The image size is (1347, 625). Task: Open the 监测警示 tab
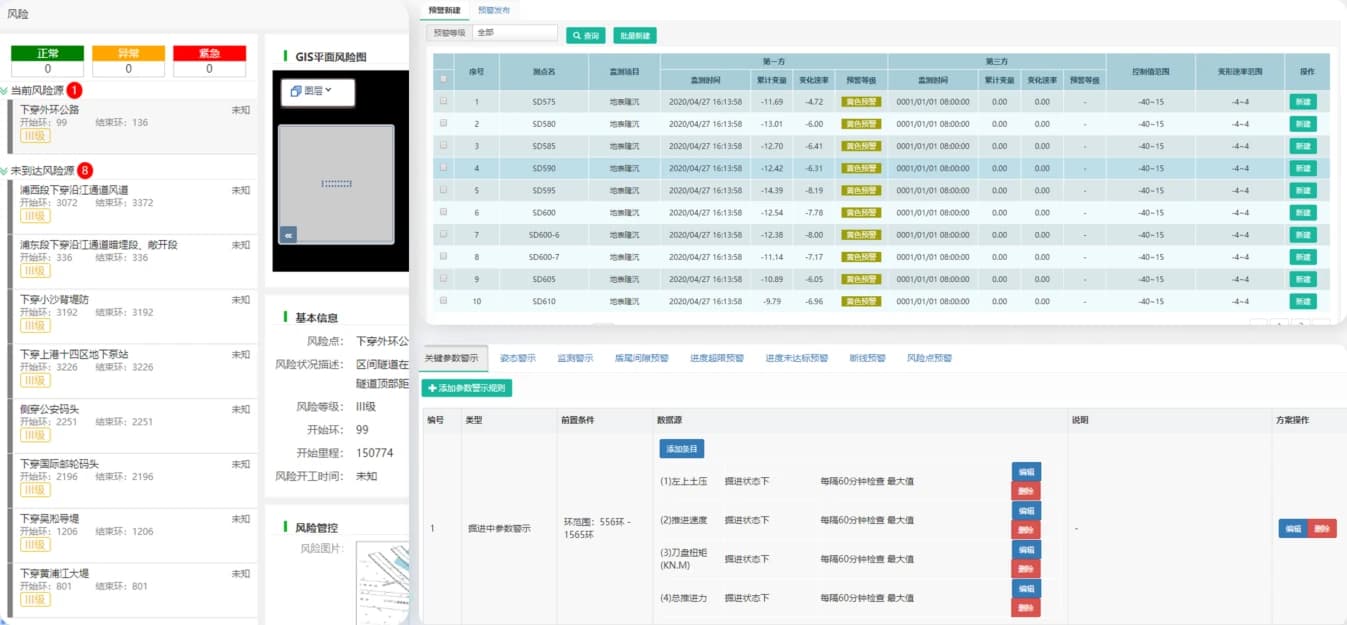coord(575,358)
